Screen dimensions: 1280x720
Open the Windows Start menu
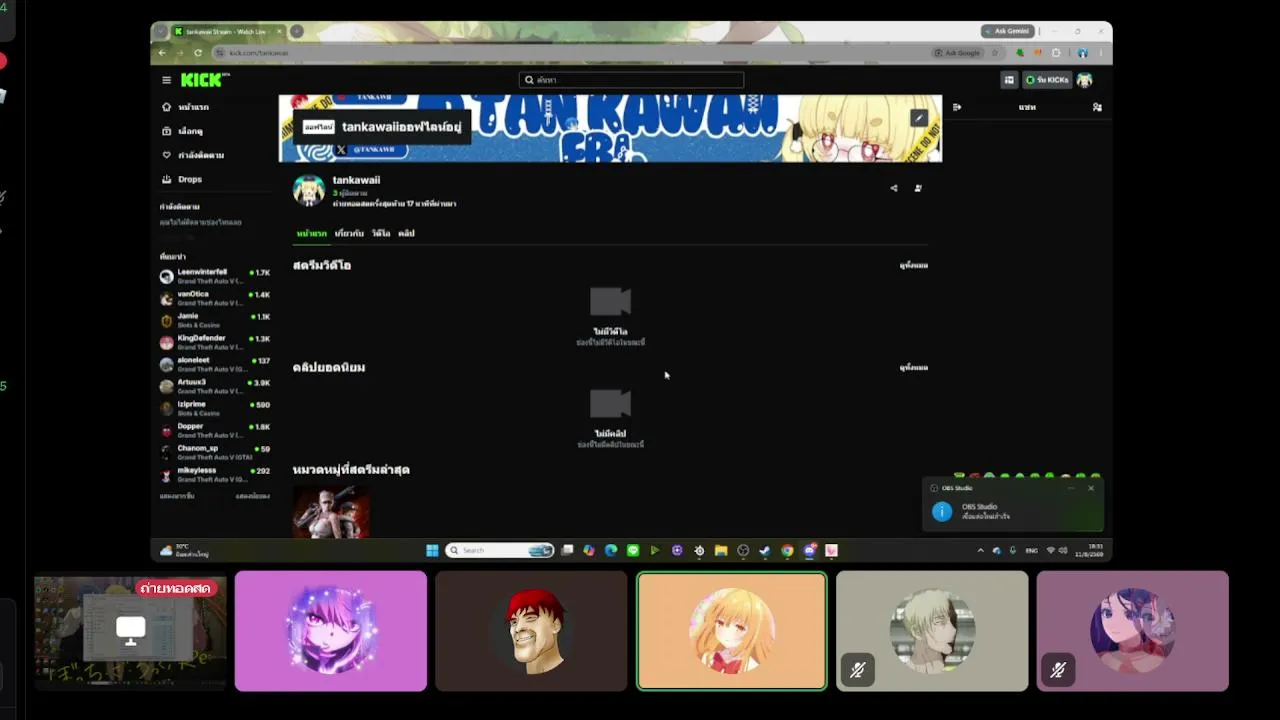432,550
